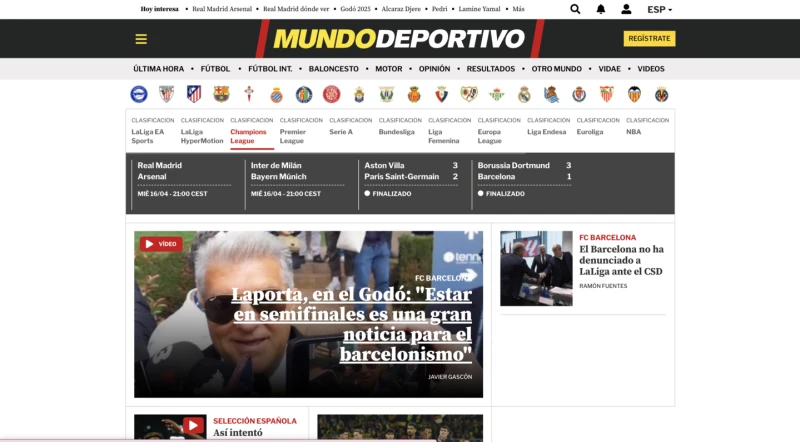
Task: Select the Espanyol crest
Action: coord(277,94)
